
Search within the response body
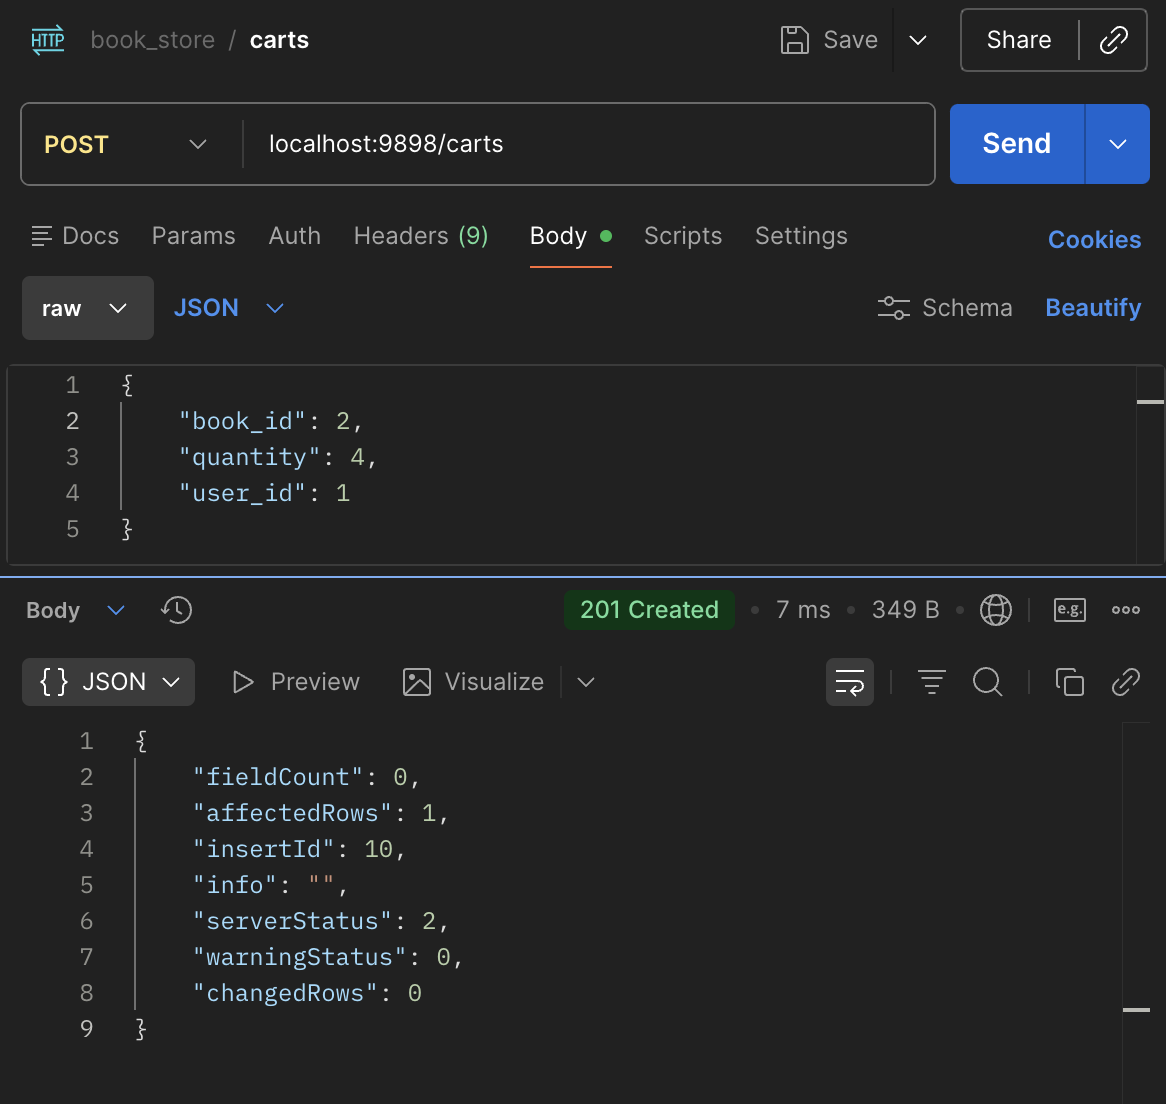(x=988, y=682)
